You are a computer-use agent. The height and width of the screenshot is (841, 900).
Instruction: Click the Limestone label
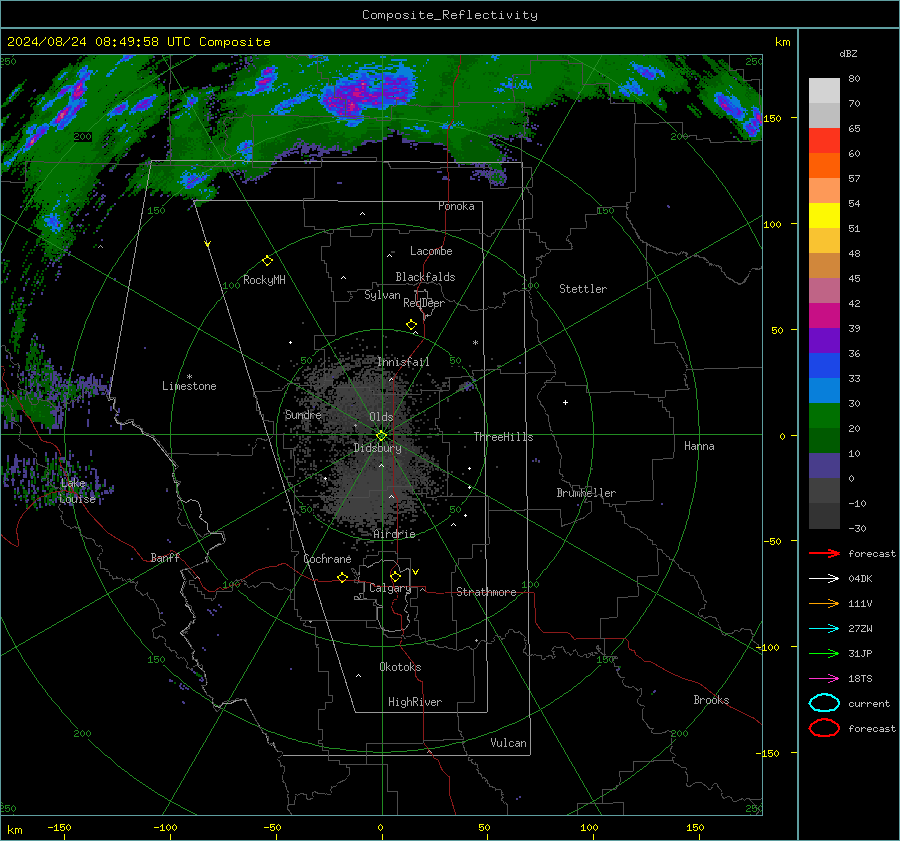pos(189,386)
